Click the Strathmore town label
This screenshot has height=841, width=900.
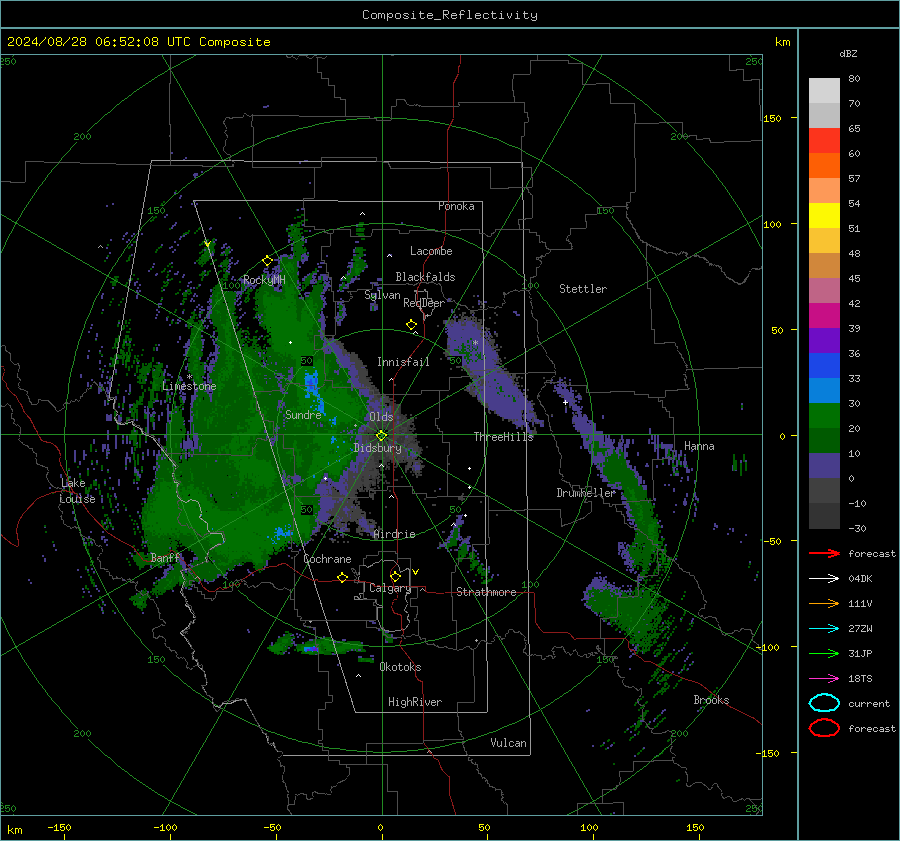486,592
